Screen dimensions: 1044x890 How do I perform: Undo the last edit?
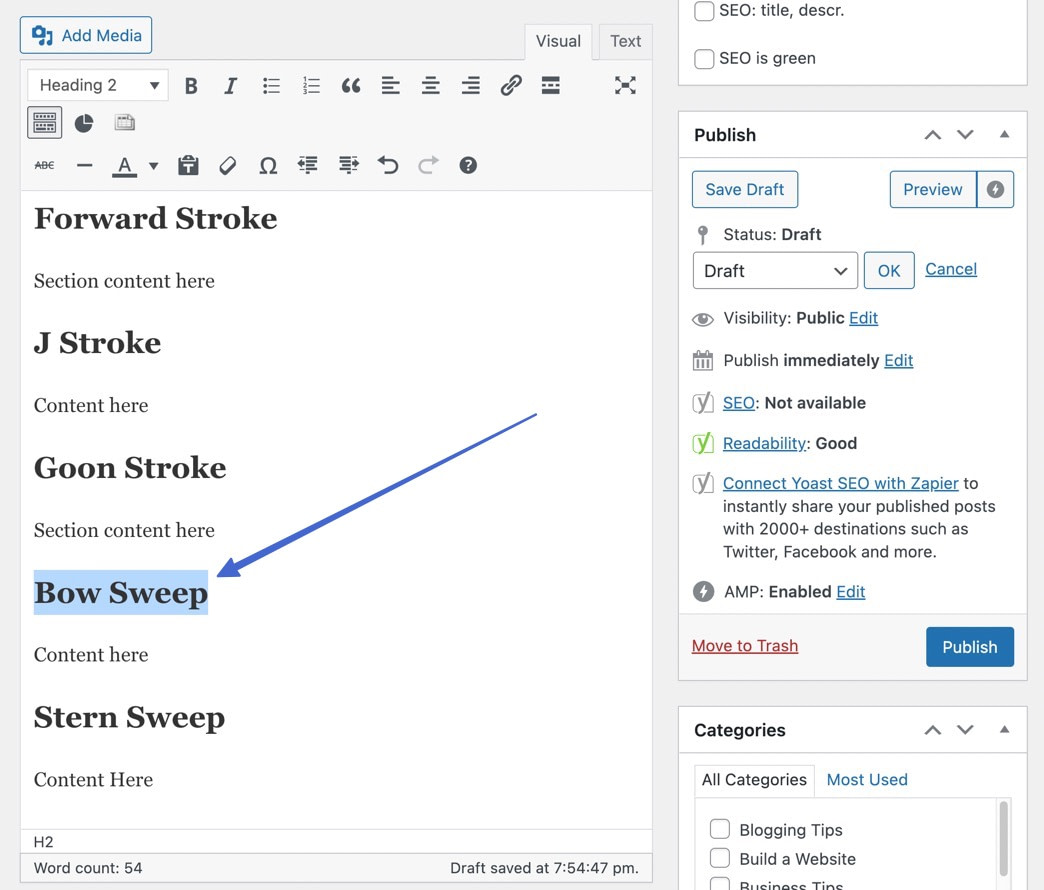[x=388, y=165]
